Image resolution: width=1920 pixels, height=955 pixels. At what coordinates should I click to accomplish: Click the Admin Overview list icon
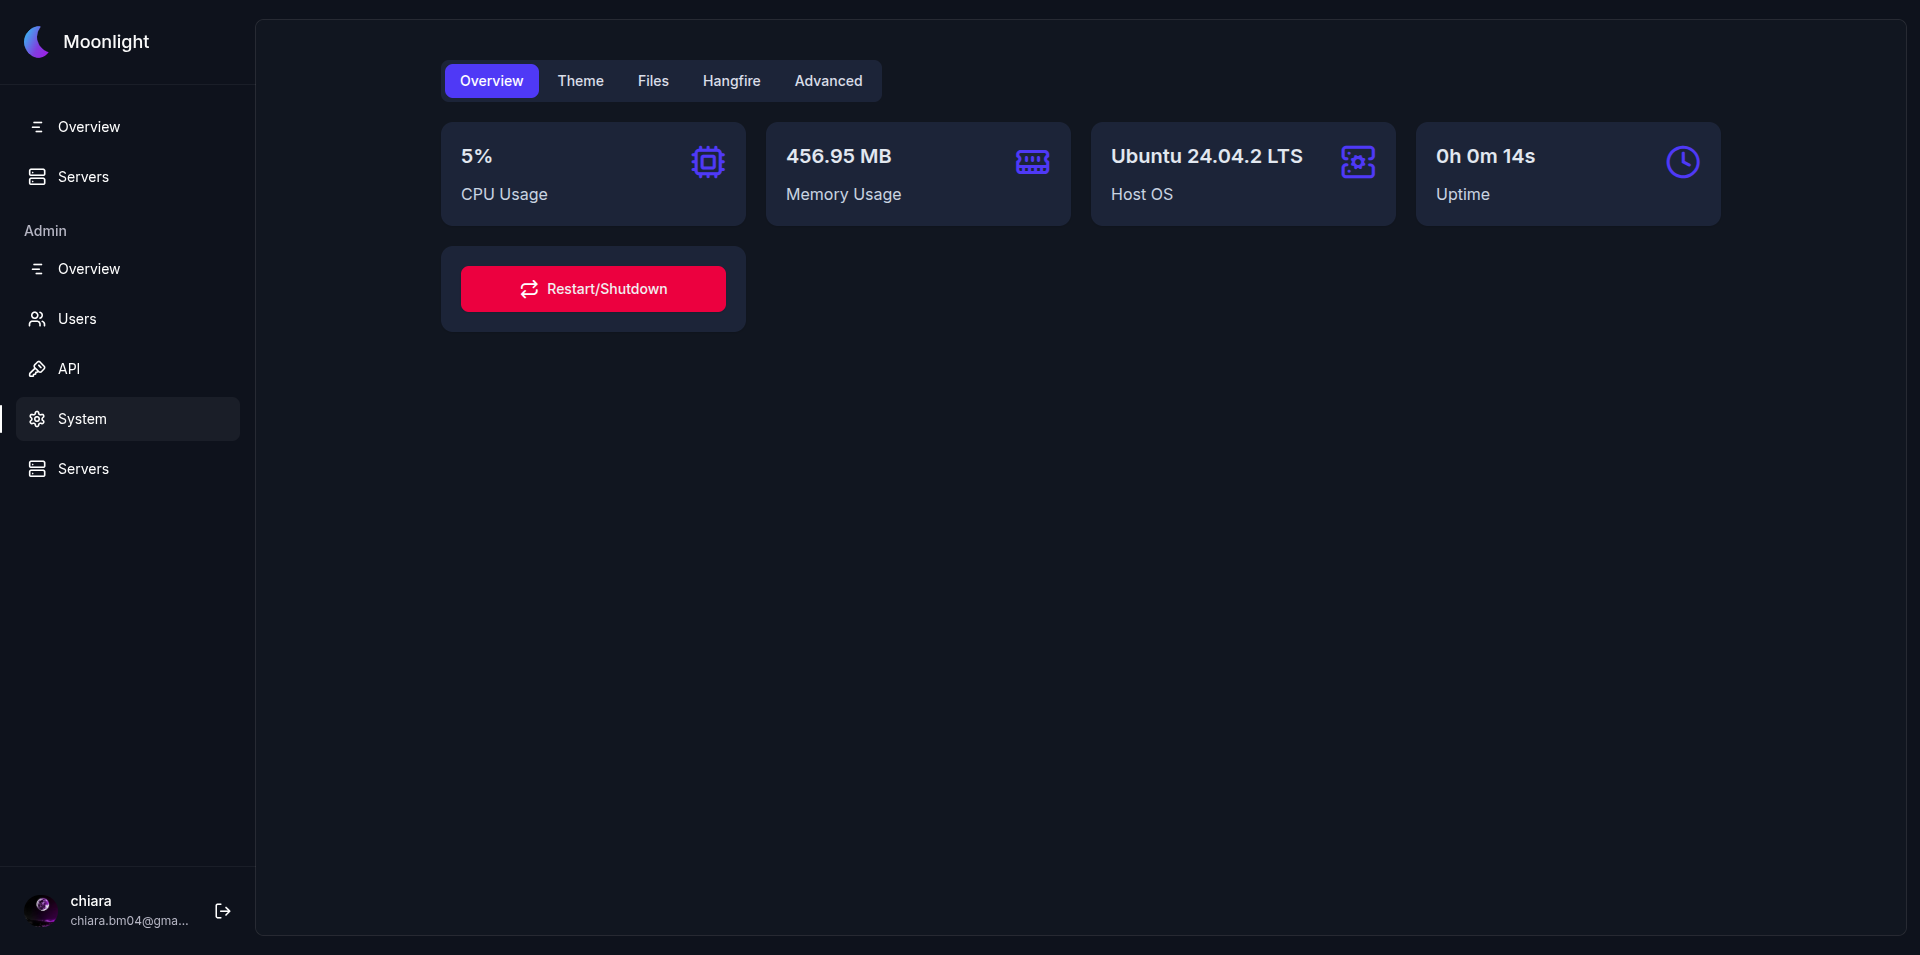(37, 269)
